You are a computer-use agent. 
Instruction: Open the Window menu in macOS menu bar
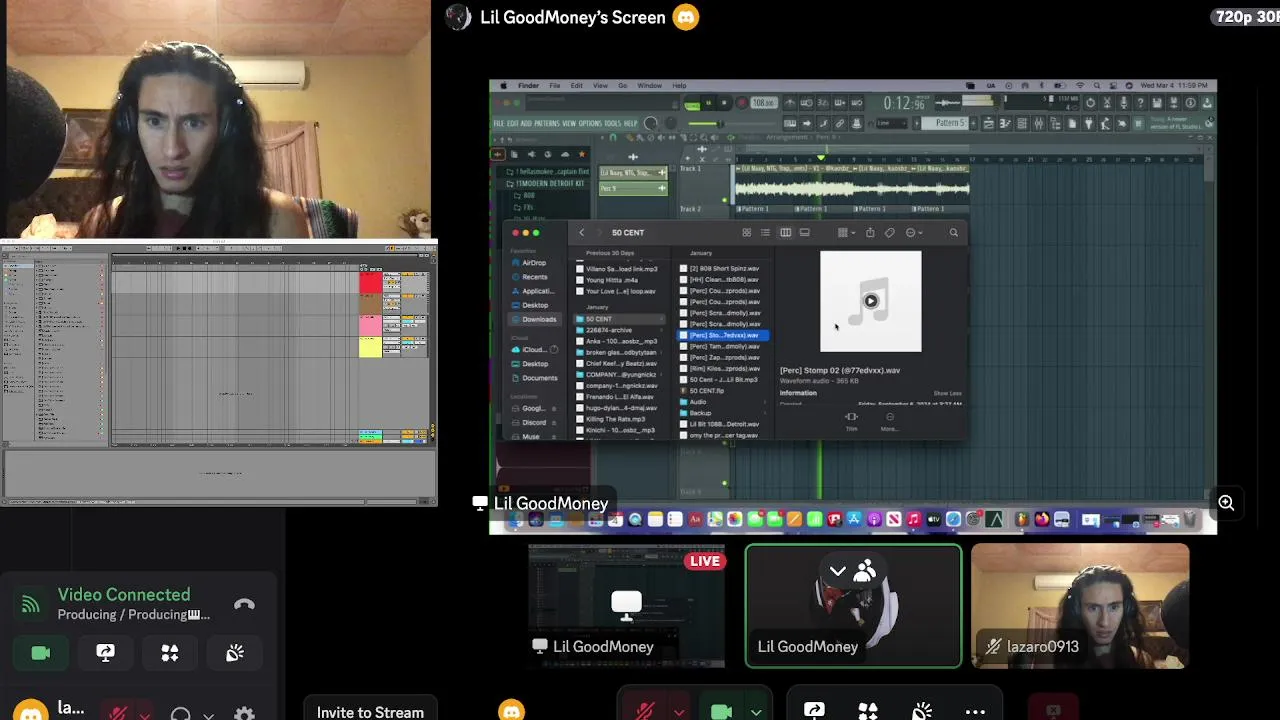click(x=649, y=86)
